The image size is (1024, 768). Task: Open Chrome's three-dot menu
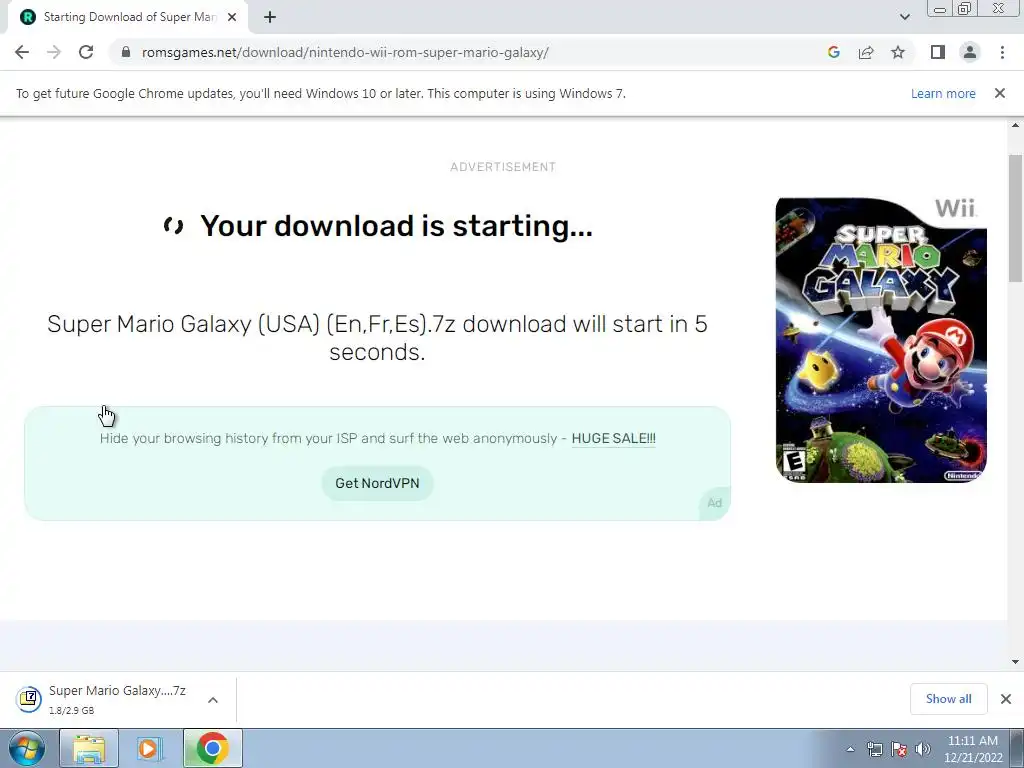click(1002, 52)
